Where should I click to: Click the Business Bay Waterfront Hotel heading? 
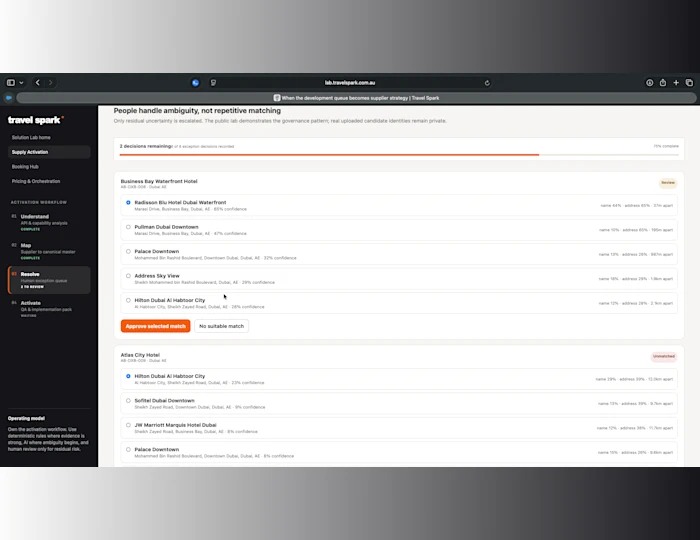[x=159, y=181]
